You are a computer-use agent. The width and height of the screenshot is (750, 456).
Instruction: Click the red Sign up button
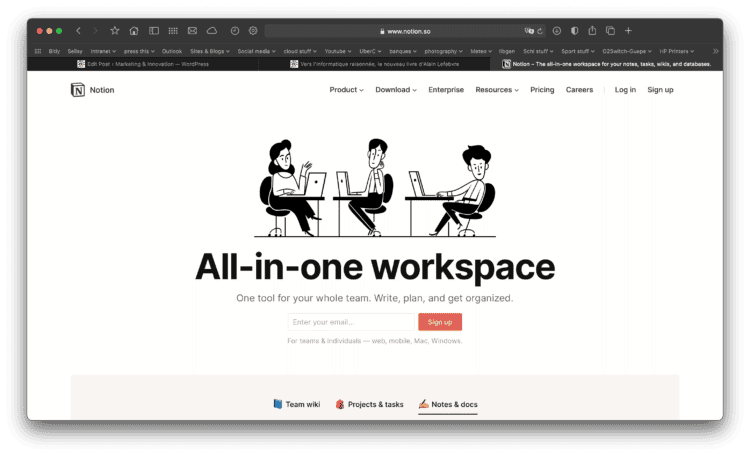click(x=440, y=322)
